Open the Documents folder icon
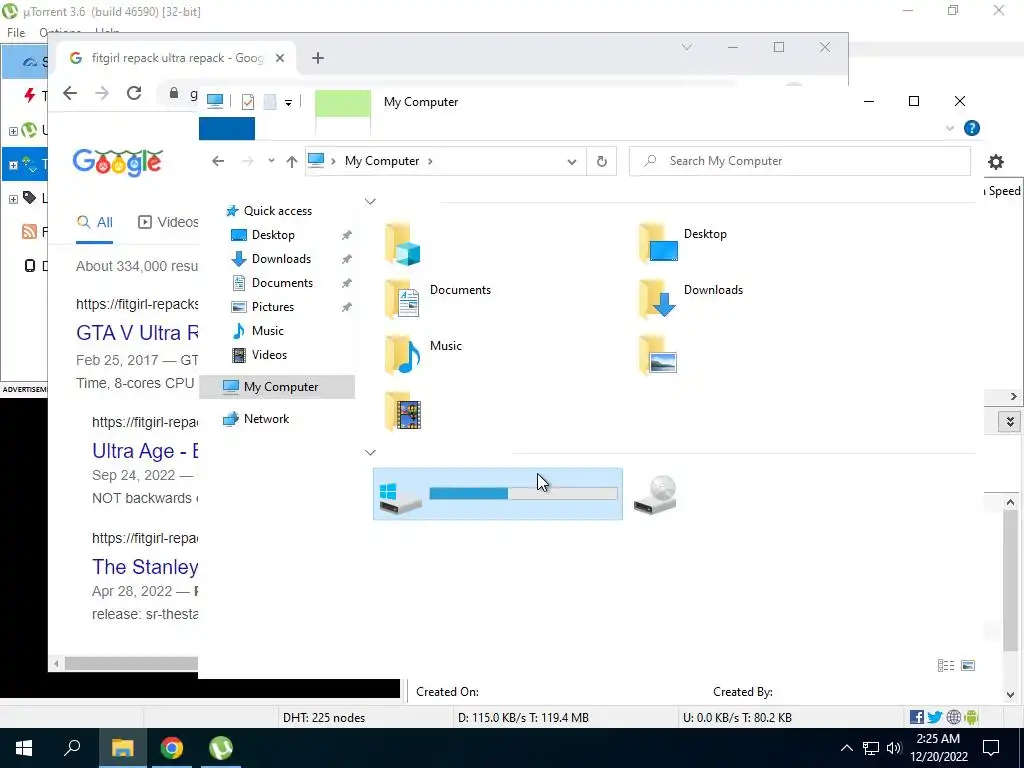Screen dimensions: 1024x768 [x=403, y=300]
